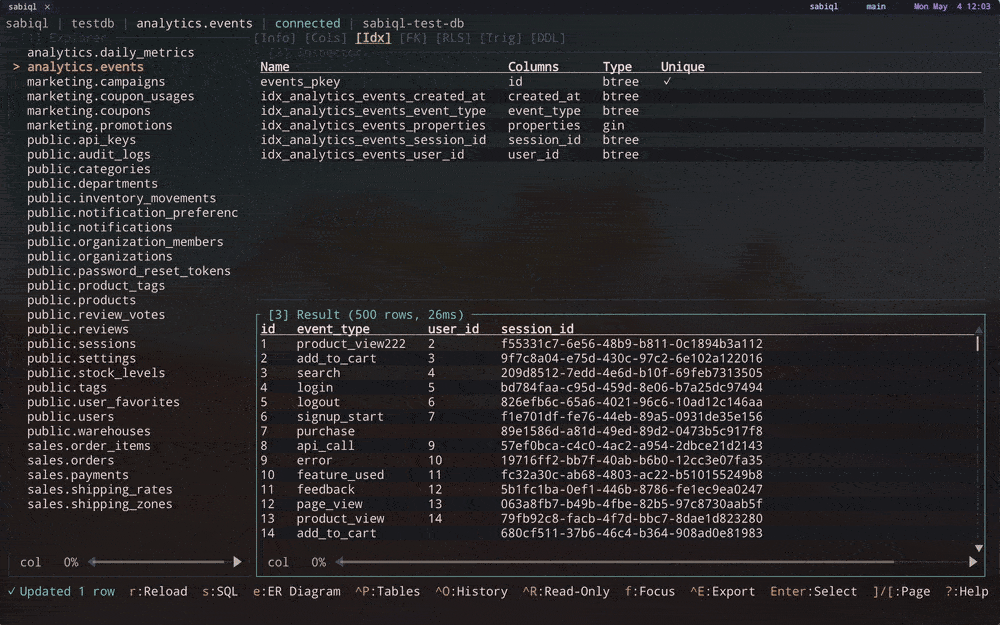This screenshot has width=1000, height=625.
Task: Select idx_analytics_events_properties index row
Action: click(620, 125)
